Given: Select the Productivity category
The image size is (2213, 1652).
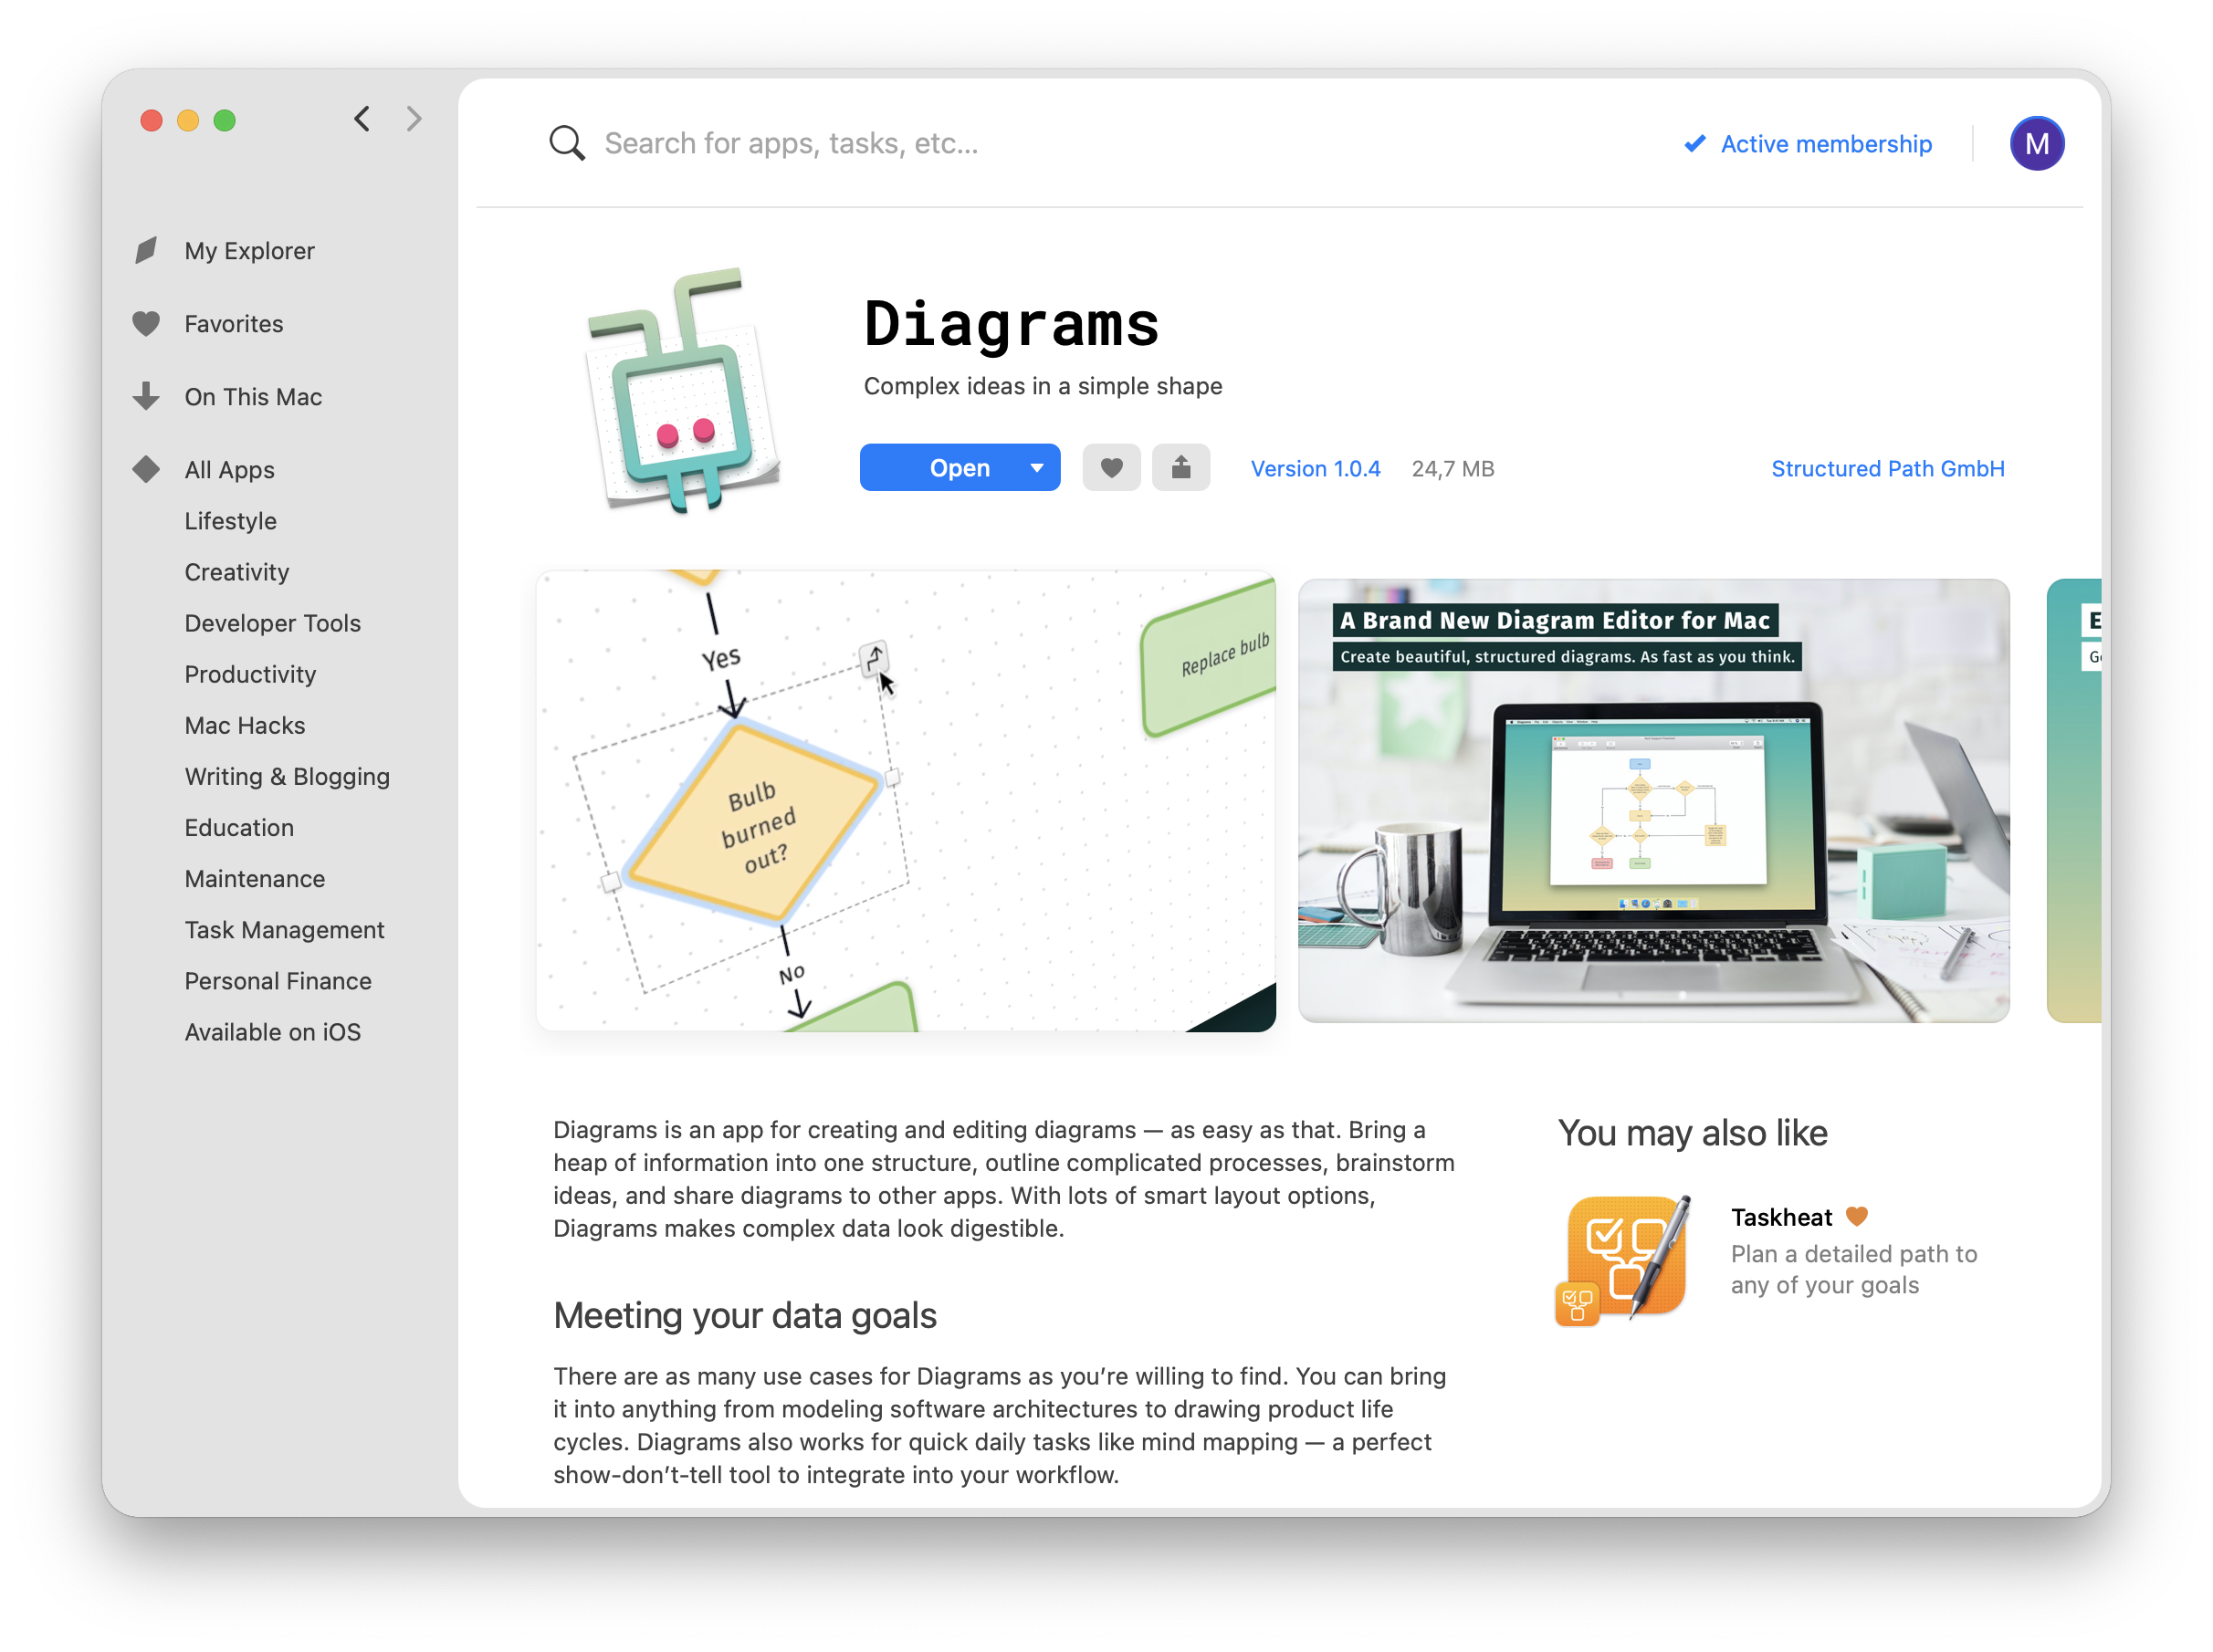Looking at the screenshot, I should coord(252,674).
